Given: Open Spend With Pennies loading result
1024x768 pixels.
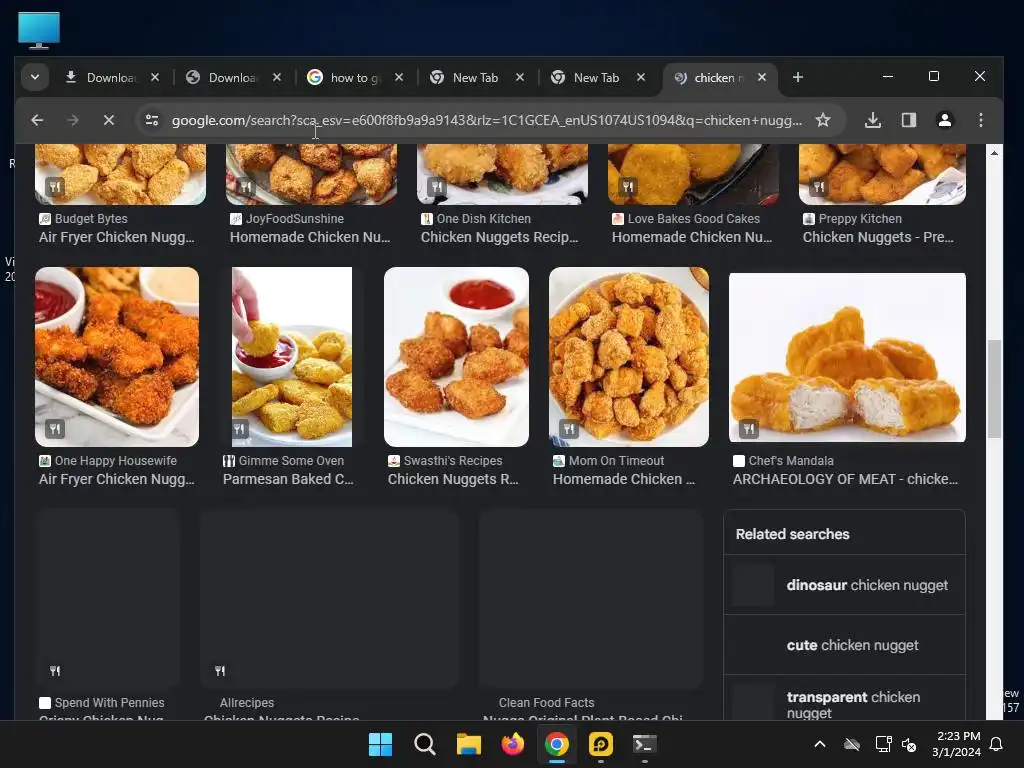Looking at the screenshot, I should 108,598.
